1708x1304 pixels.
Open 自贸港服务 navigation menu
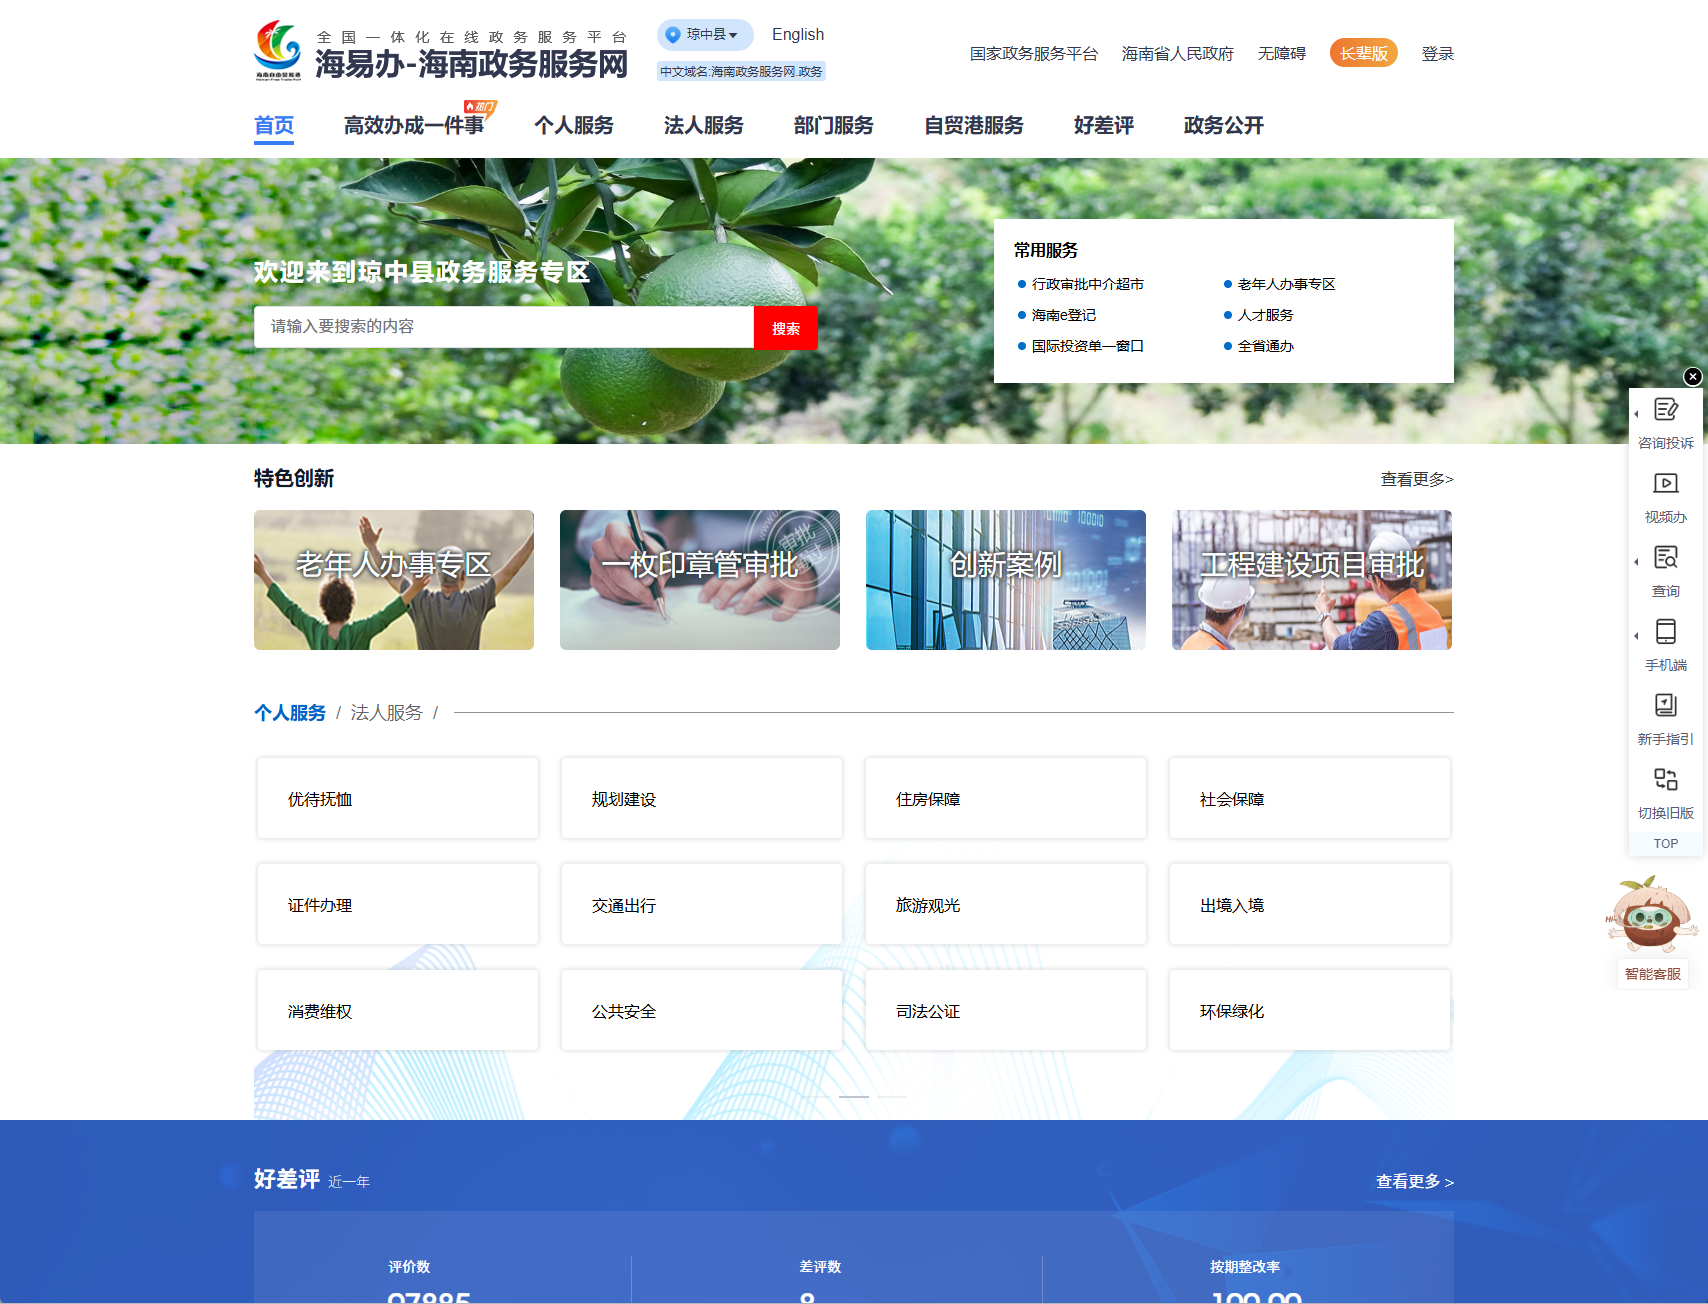[974, 125]
